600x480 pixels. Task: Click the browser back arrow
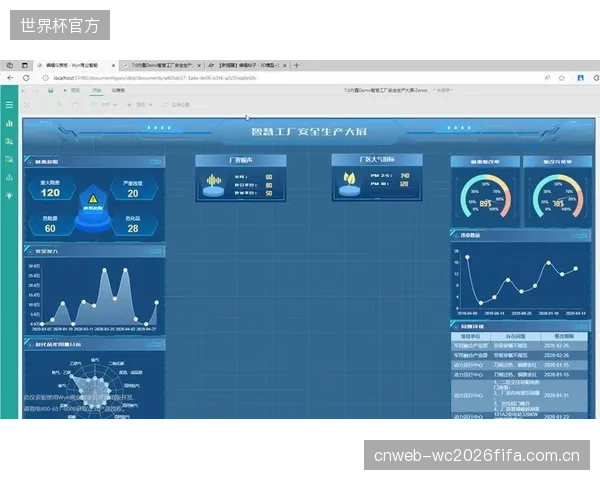(x=10, y=78)
